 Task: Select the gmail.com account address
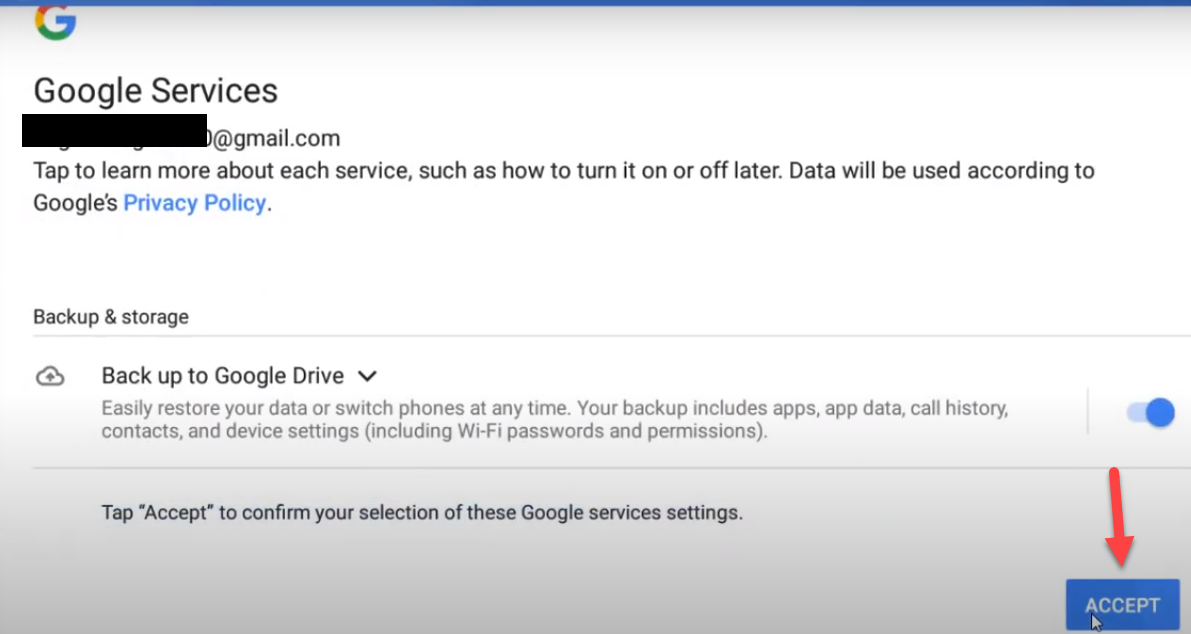(273, 138)
